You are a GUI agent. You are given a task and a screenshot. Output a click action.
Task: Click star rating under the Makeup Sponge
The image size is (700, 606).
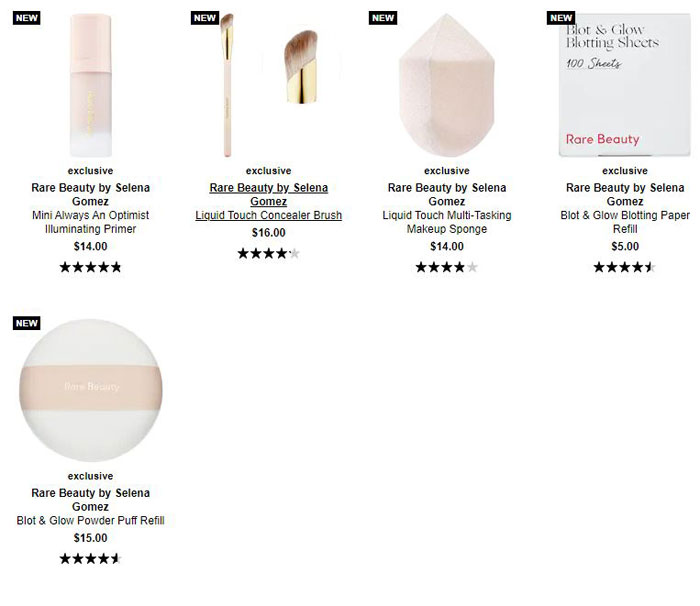coord(446,267)
